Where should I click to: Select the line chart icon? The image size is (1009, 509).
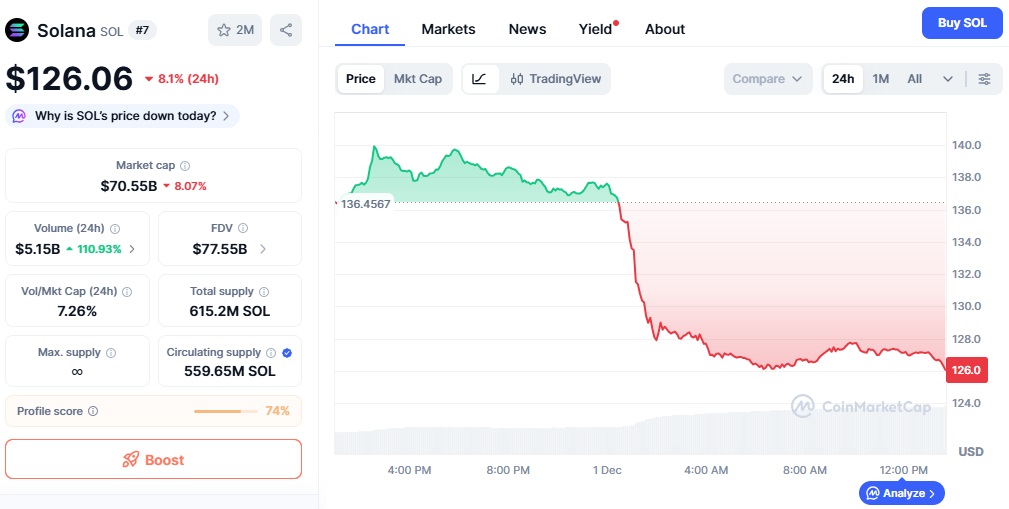tap(480, 79)
